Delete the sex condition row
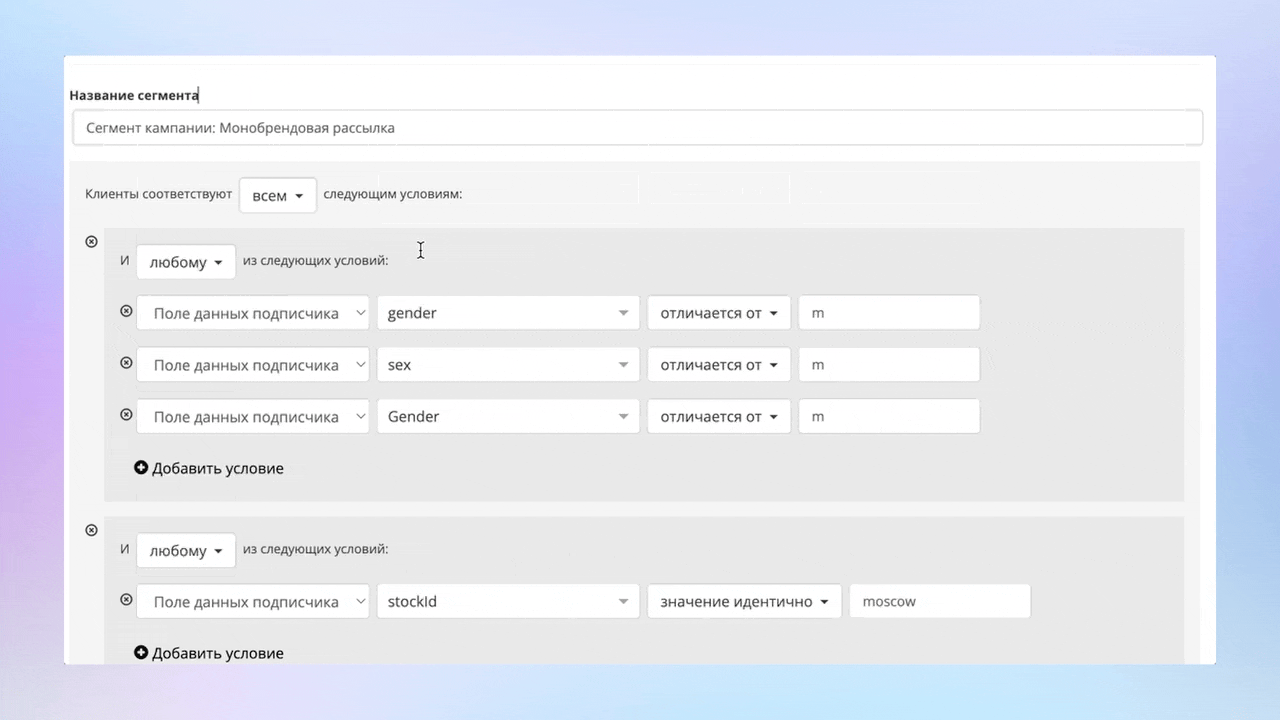 point(126,363)
